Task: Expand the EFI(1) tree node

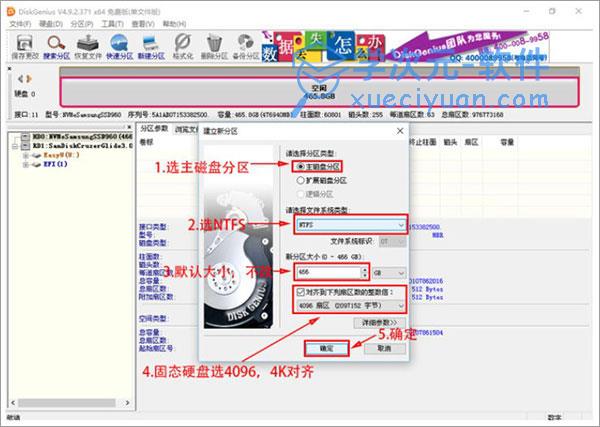Action: [x=26, y=165]
